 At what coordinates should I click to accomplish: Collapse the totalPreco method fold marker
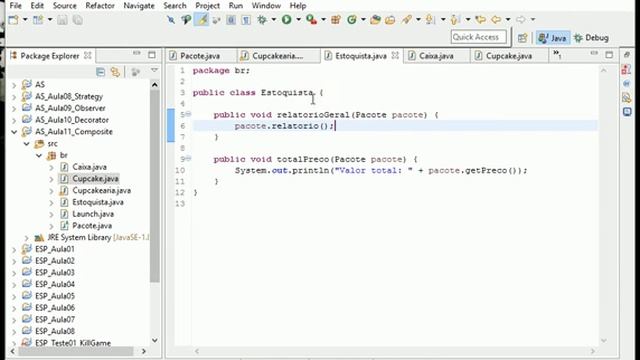188,159
